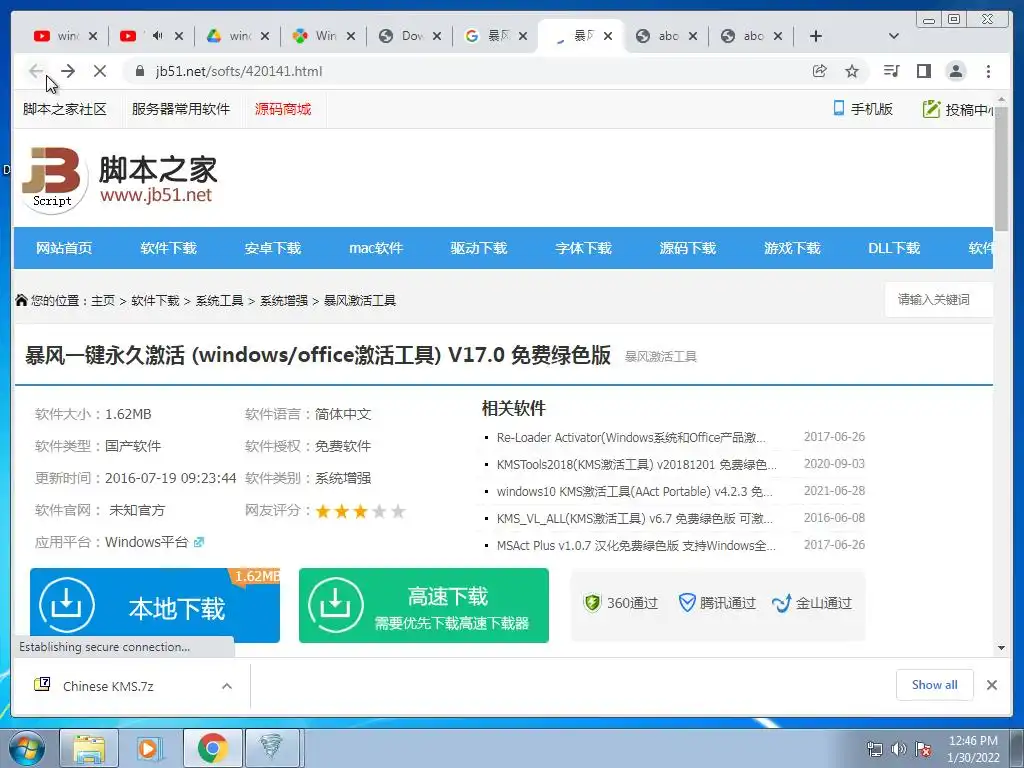Open the Chrome profile avatar
1024x768 pixels.
click(955, 71)
